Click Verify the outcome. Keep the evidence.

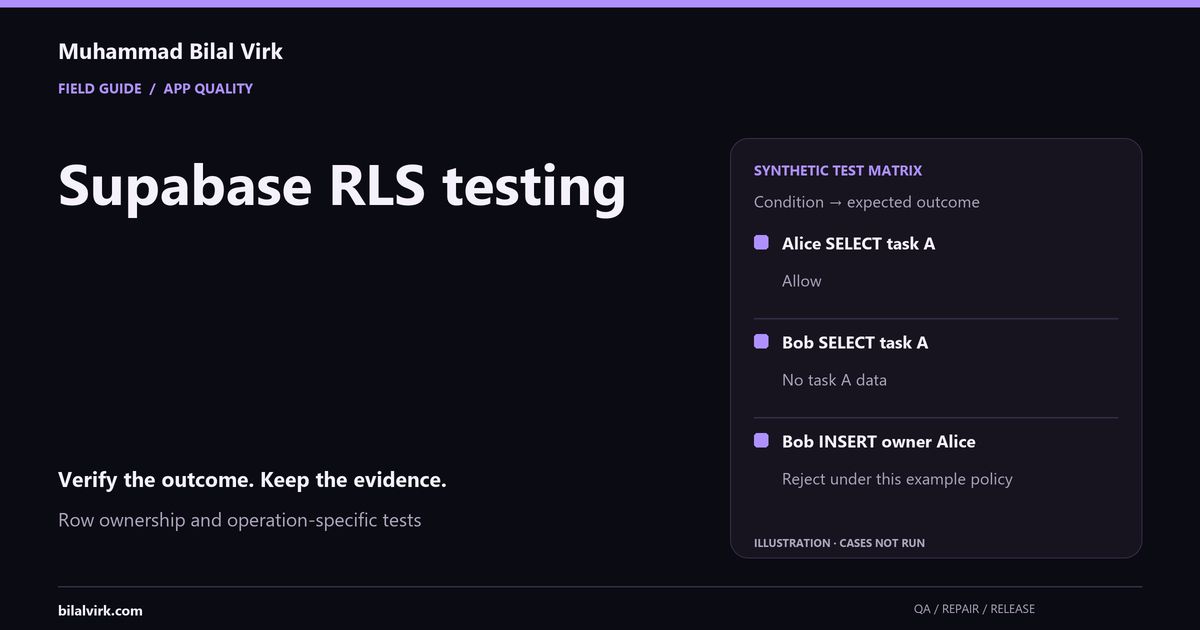click(252, 480)
